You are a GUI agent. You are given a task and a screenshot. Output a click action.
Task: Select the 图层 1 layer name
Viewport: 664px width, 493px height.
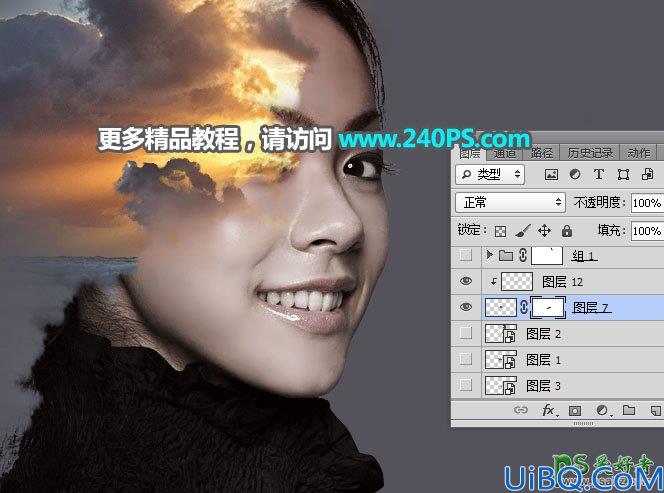543,360
